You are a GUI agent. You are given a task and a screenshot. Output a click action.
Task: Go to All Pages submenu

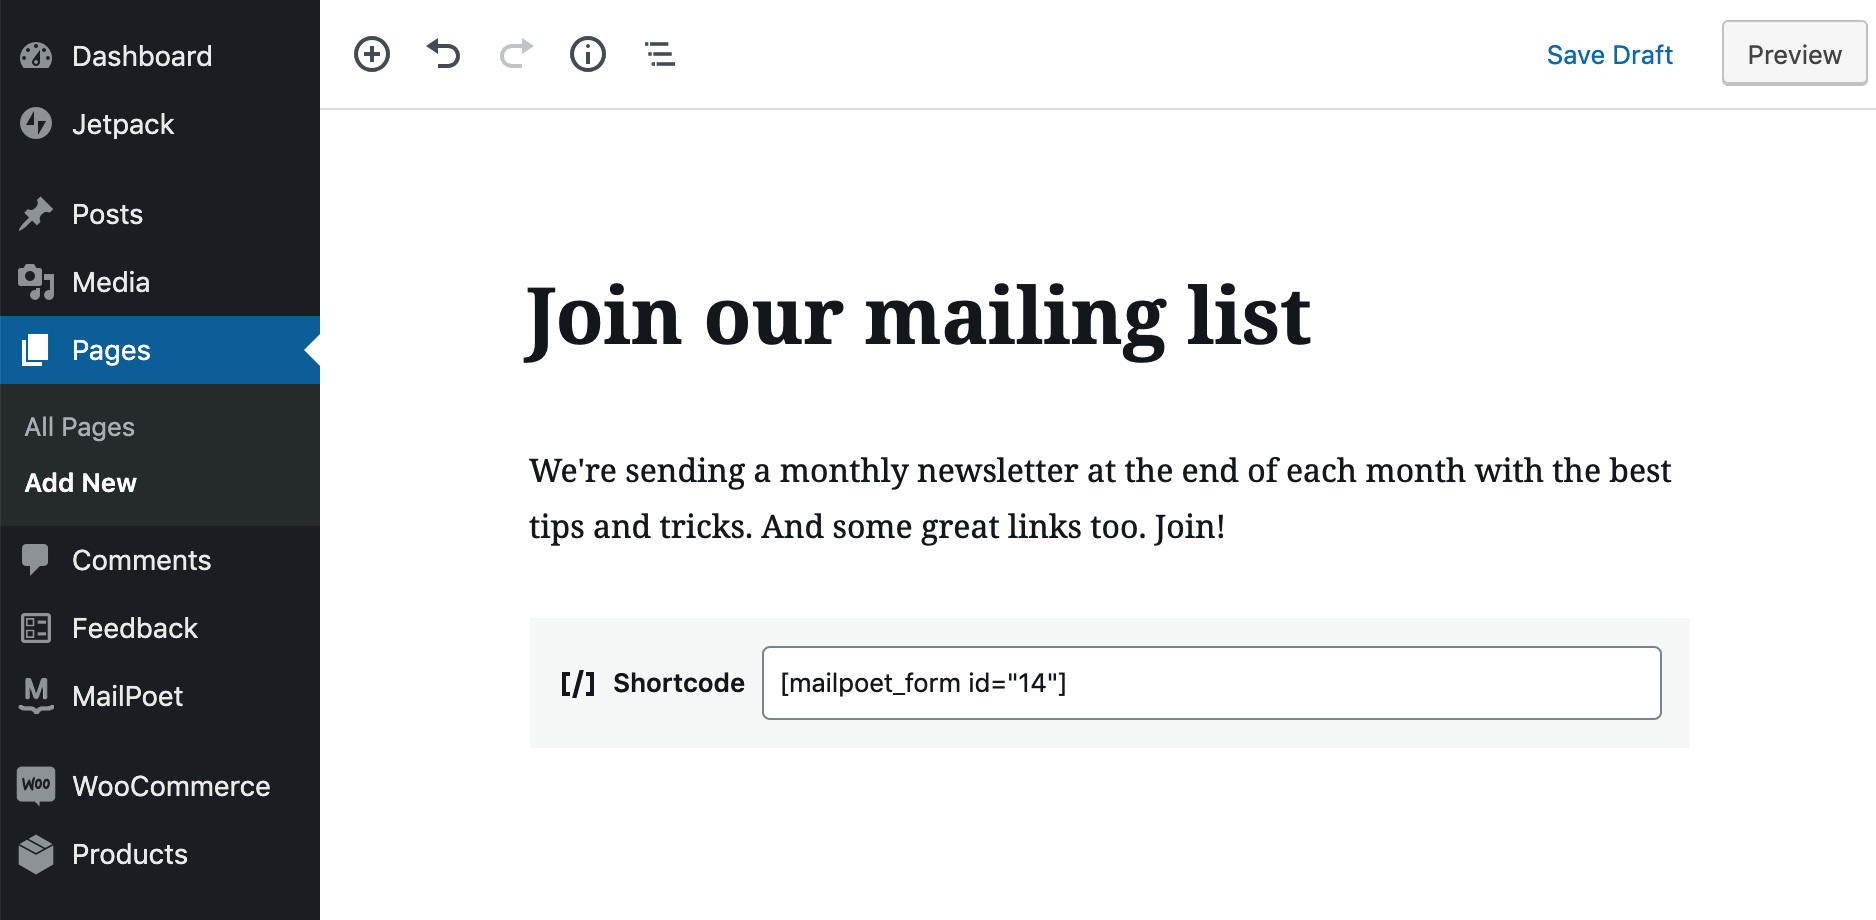[80, 427]
